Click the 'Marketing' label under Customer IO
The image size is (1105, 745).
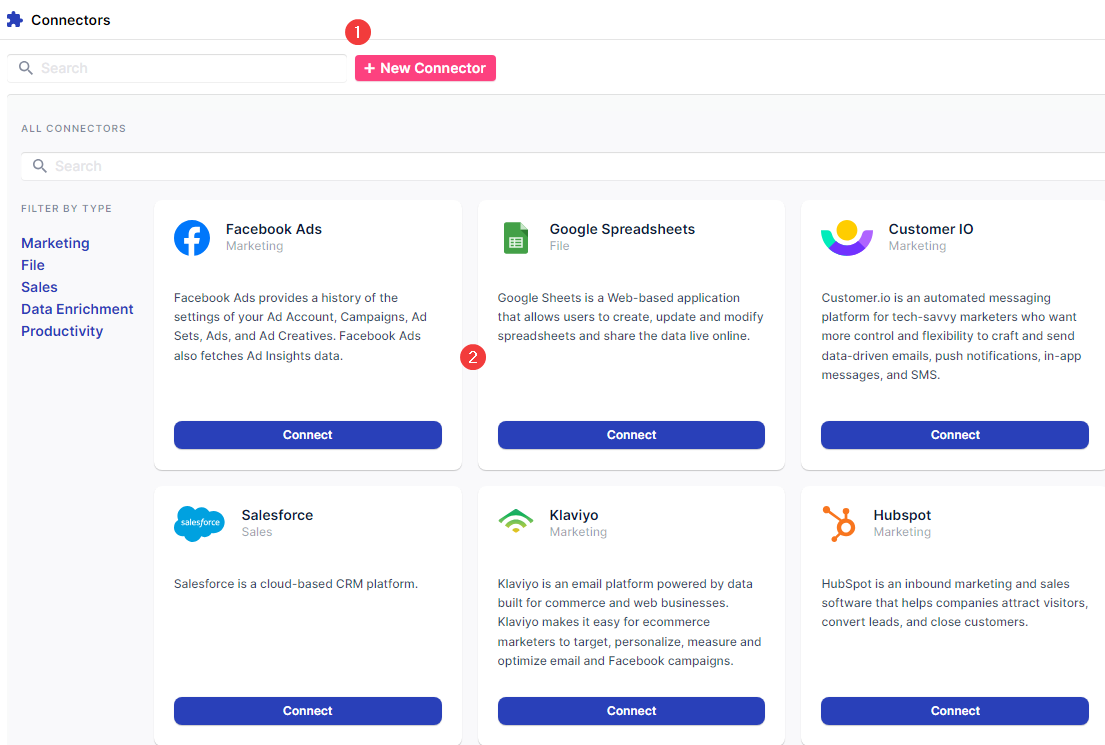918,246
